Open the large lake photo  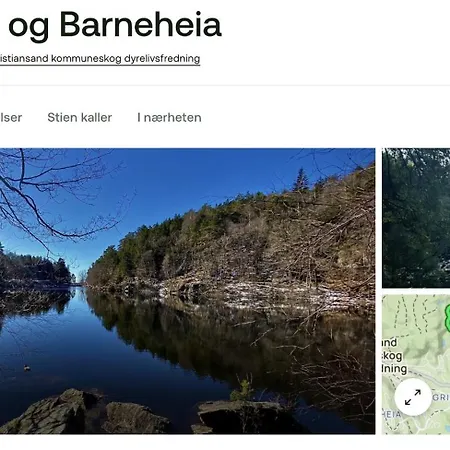[x=187, y=291]
